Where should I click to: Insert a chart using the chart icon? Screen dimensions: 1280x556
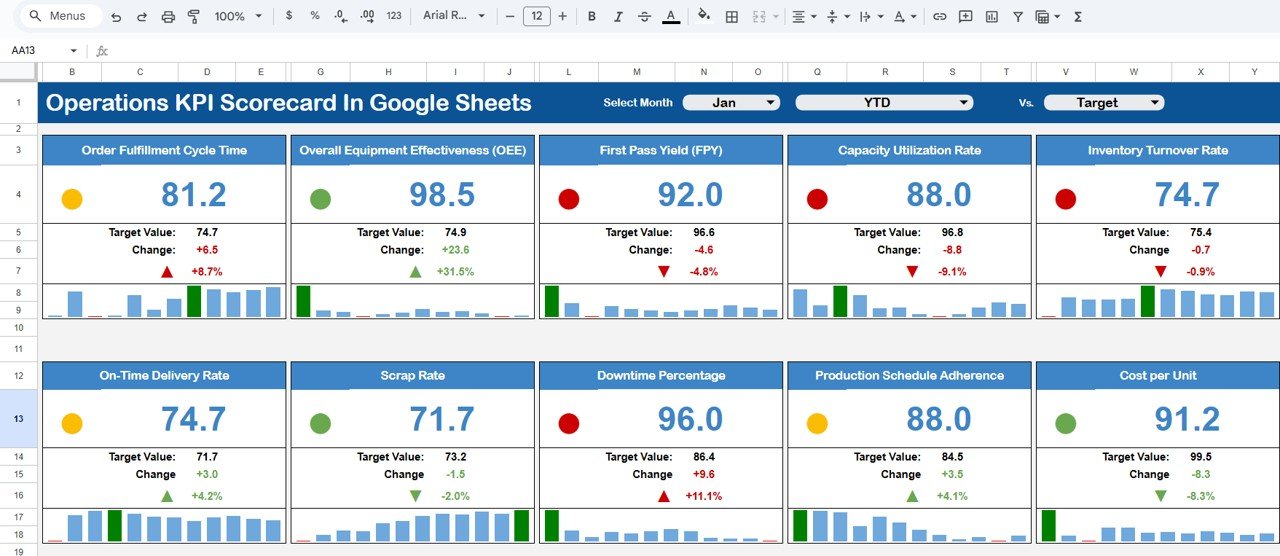click(x=992, y=17)
